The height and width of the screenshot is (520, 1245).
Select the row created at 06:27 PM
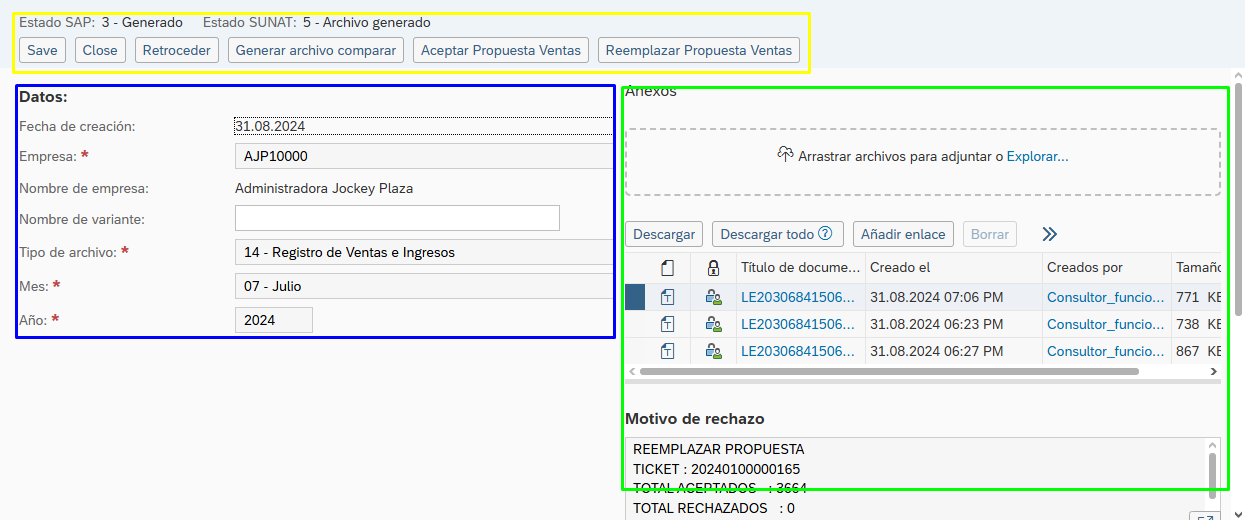[x=635, y=351]
